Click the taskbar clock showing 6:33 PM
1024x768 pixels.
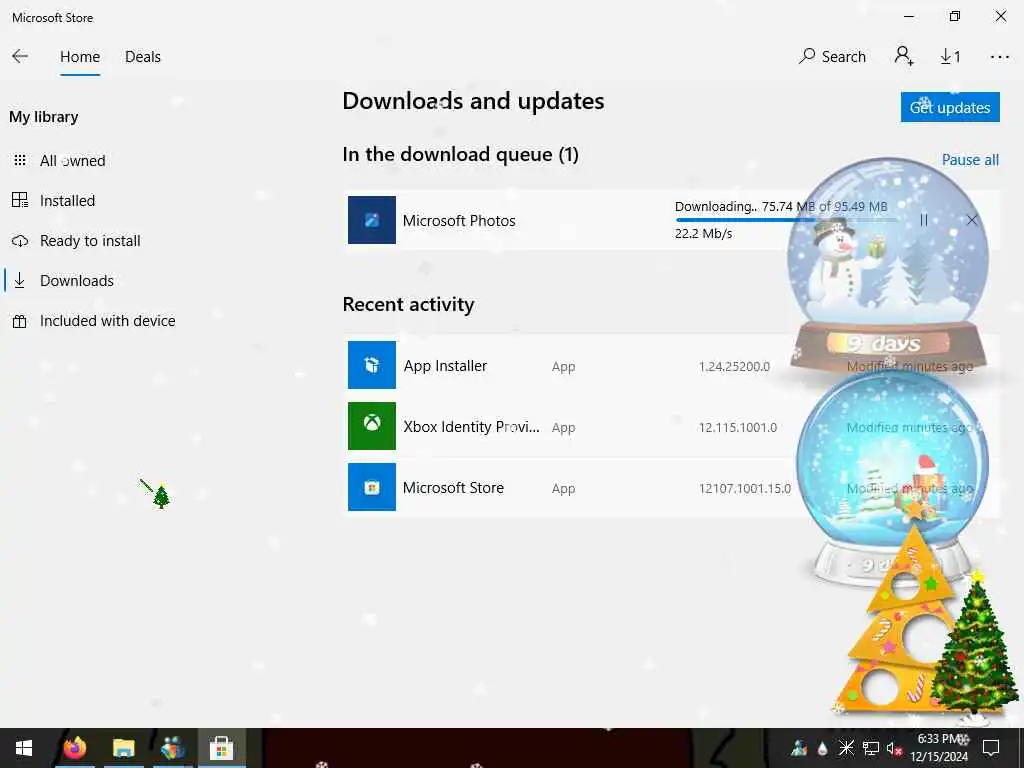coord(940,748)
